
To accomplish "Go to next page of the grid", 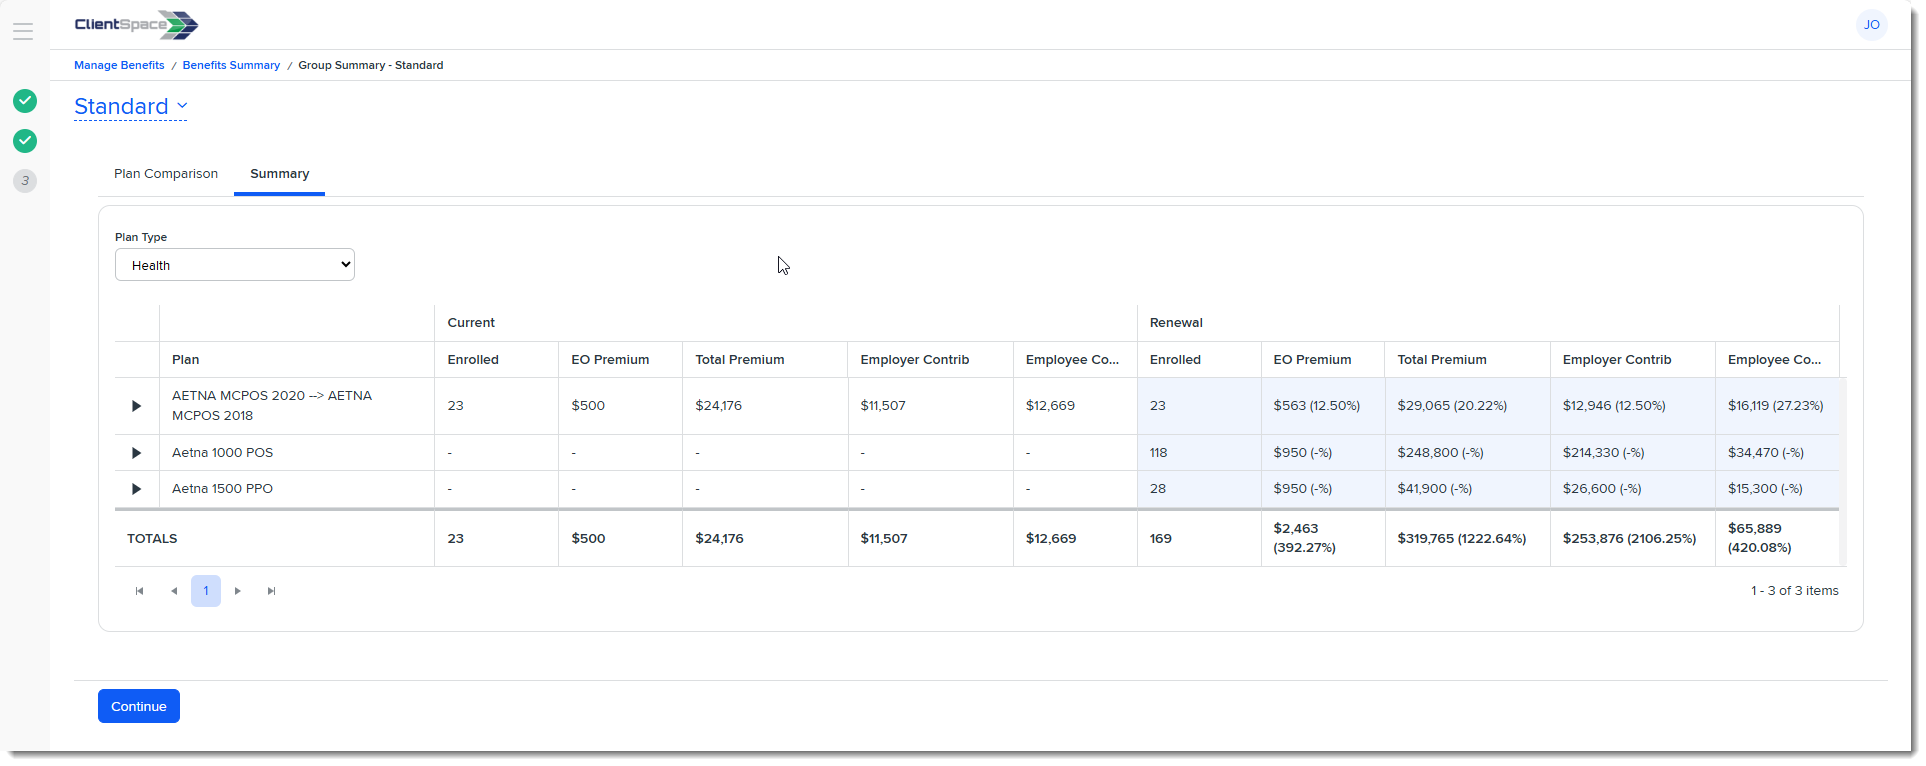I will tap(238, 591).
